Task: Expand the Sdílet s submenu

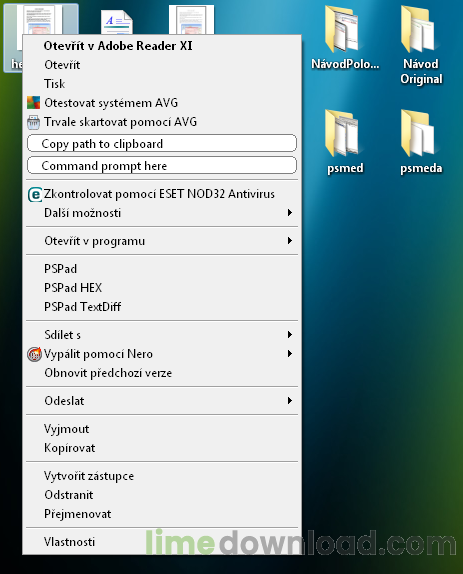Action: 162,335
